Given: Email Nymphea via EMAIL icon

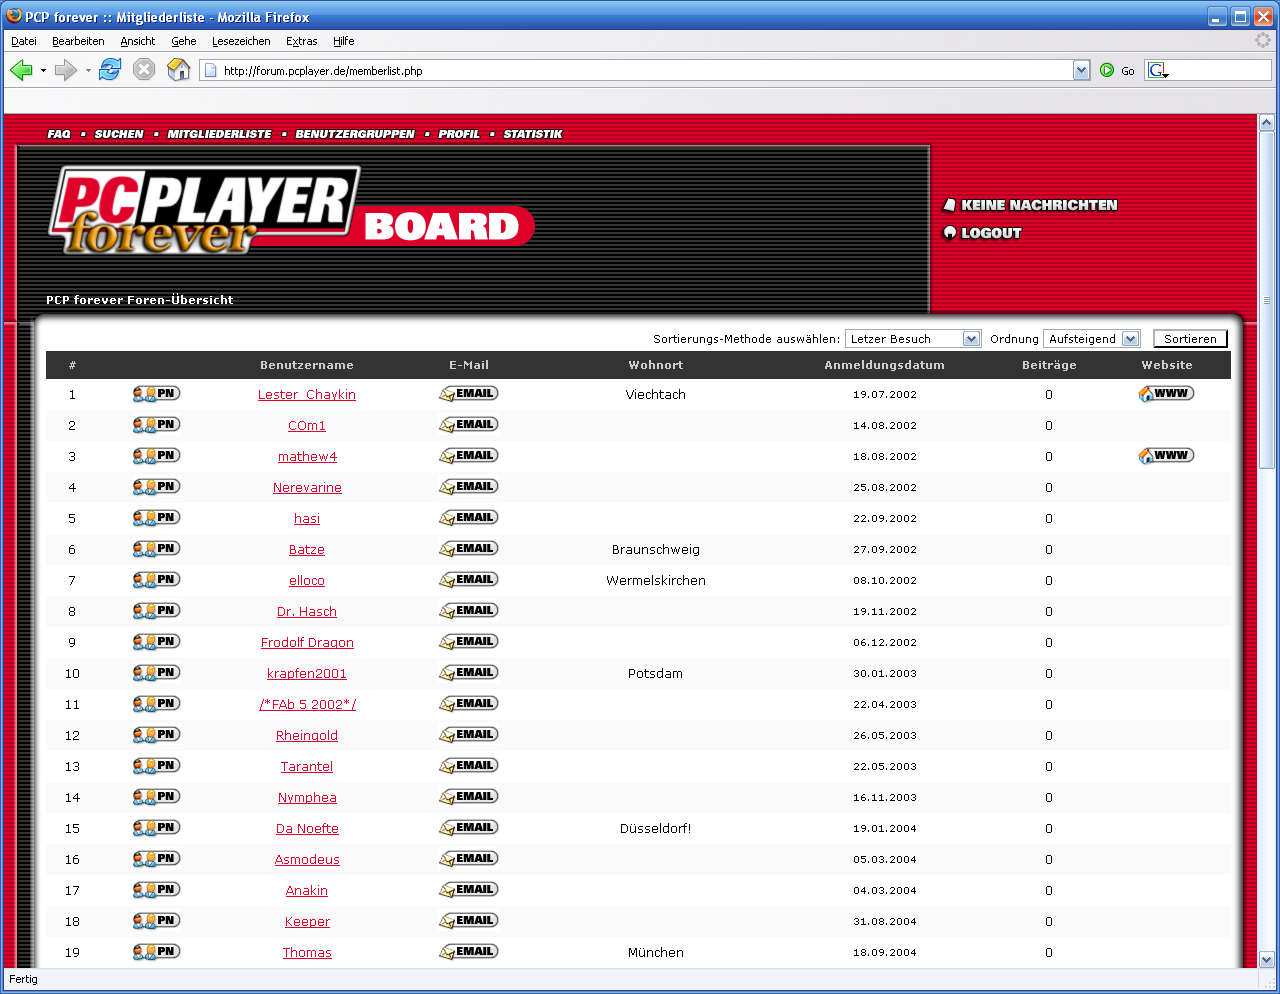Looking at the screenshot, I should click(469, 797).
